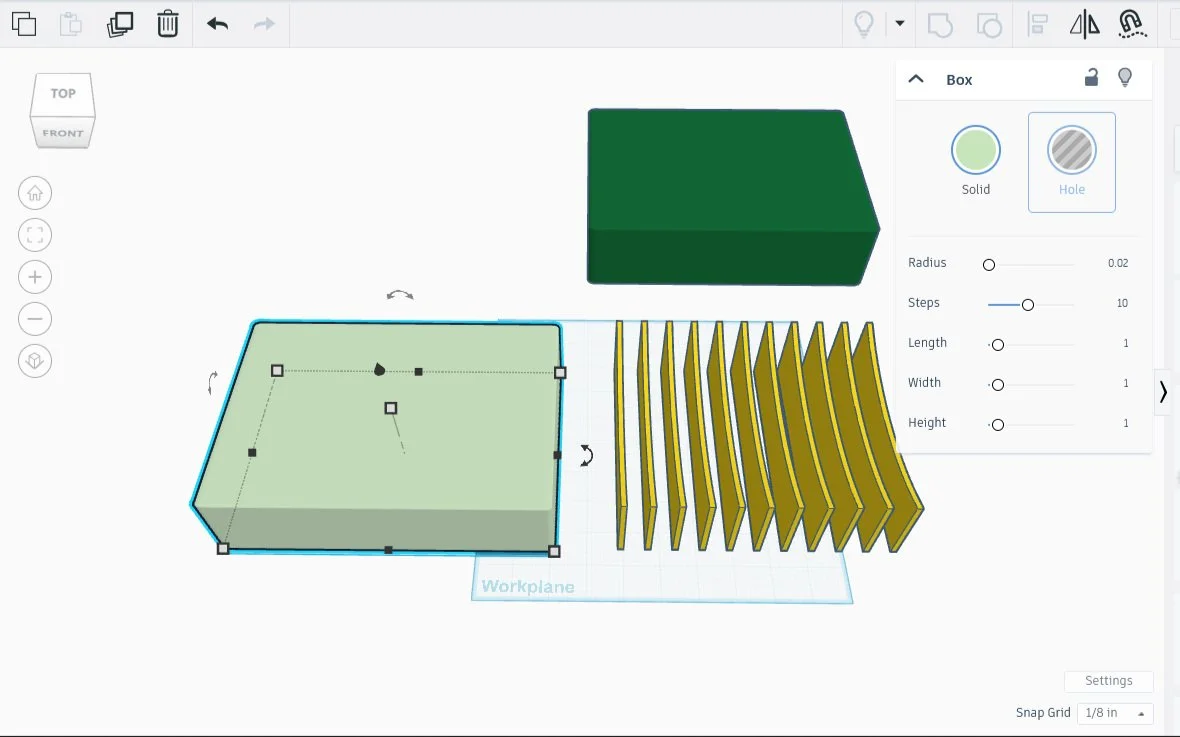The width and height of the screenshot is (1180, 737).
Task: Click the Box panel title
Action: tap(959, 80)
